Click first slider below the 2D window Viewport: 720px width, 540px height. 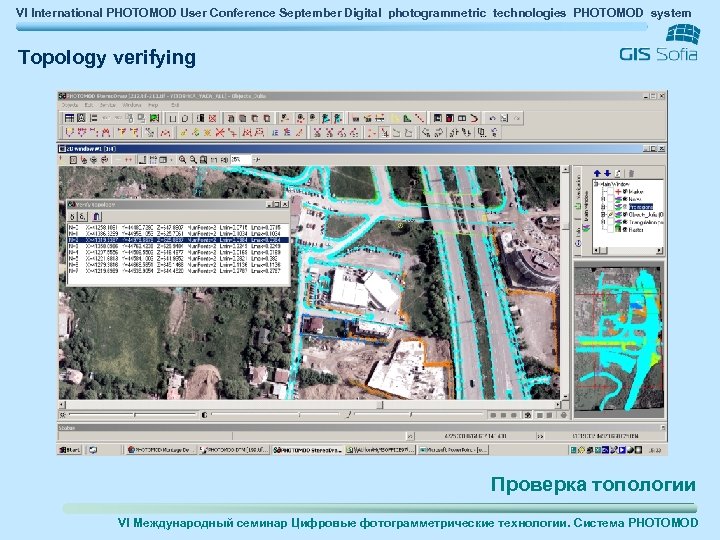point(134,415)
